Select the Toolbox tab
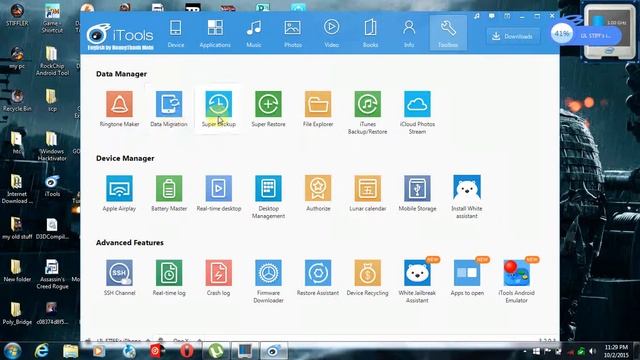Viewport: 640px width, 360px height. point(448,33)
